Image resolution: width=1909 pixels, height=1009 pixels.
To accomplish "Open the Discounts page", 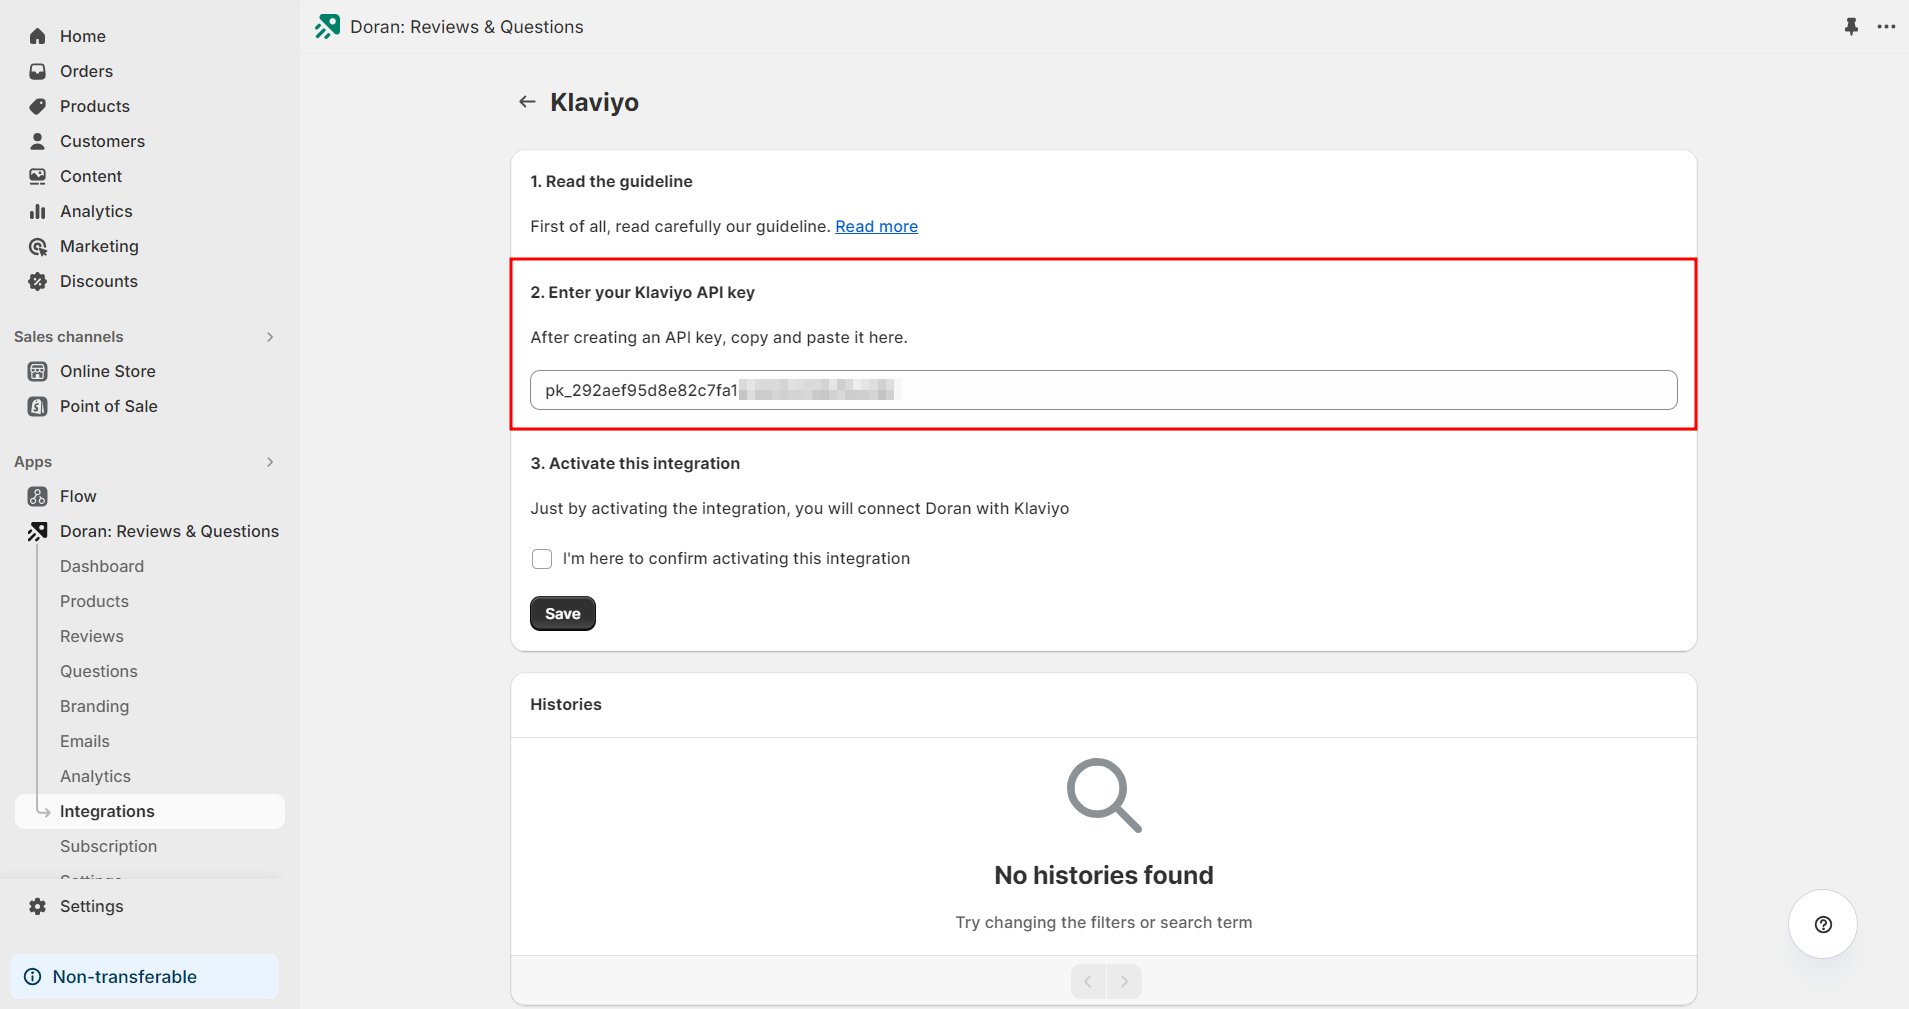I will (99, 281).
